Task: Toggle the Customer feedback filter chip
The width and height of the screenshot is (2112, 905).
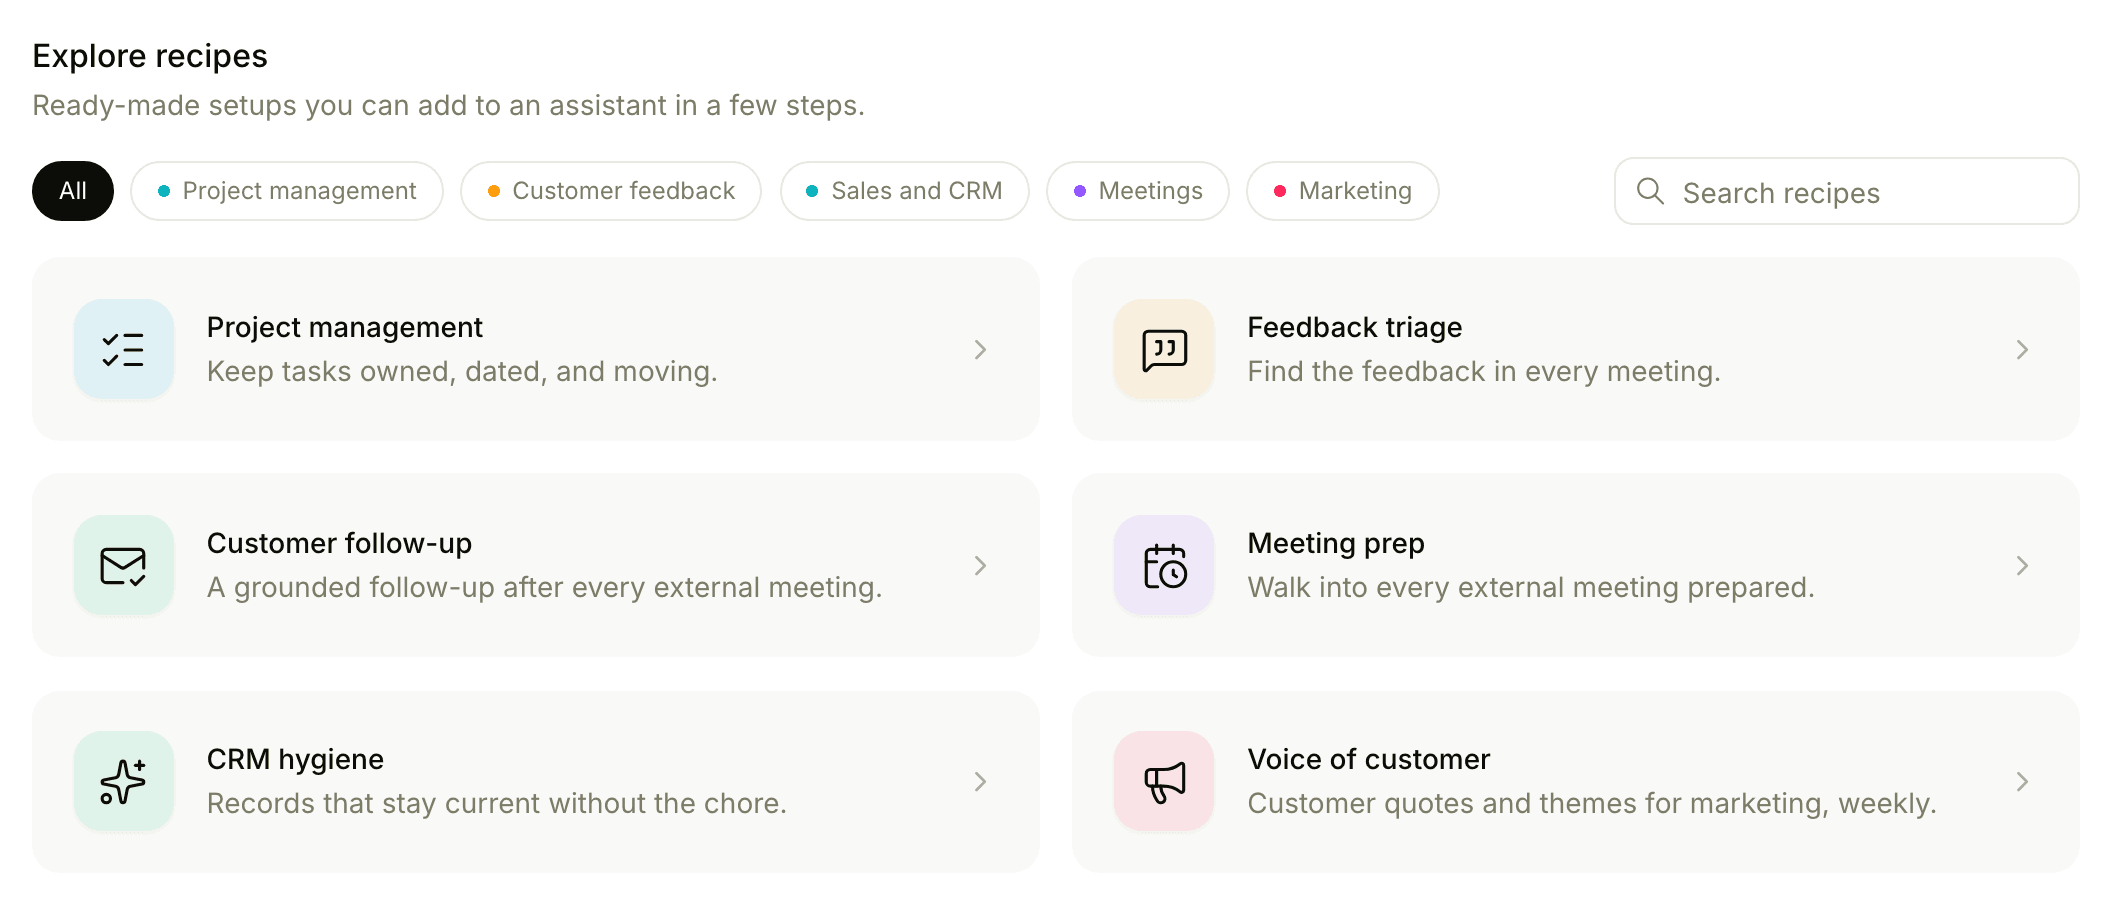Action: pos(611,191)
